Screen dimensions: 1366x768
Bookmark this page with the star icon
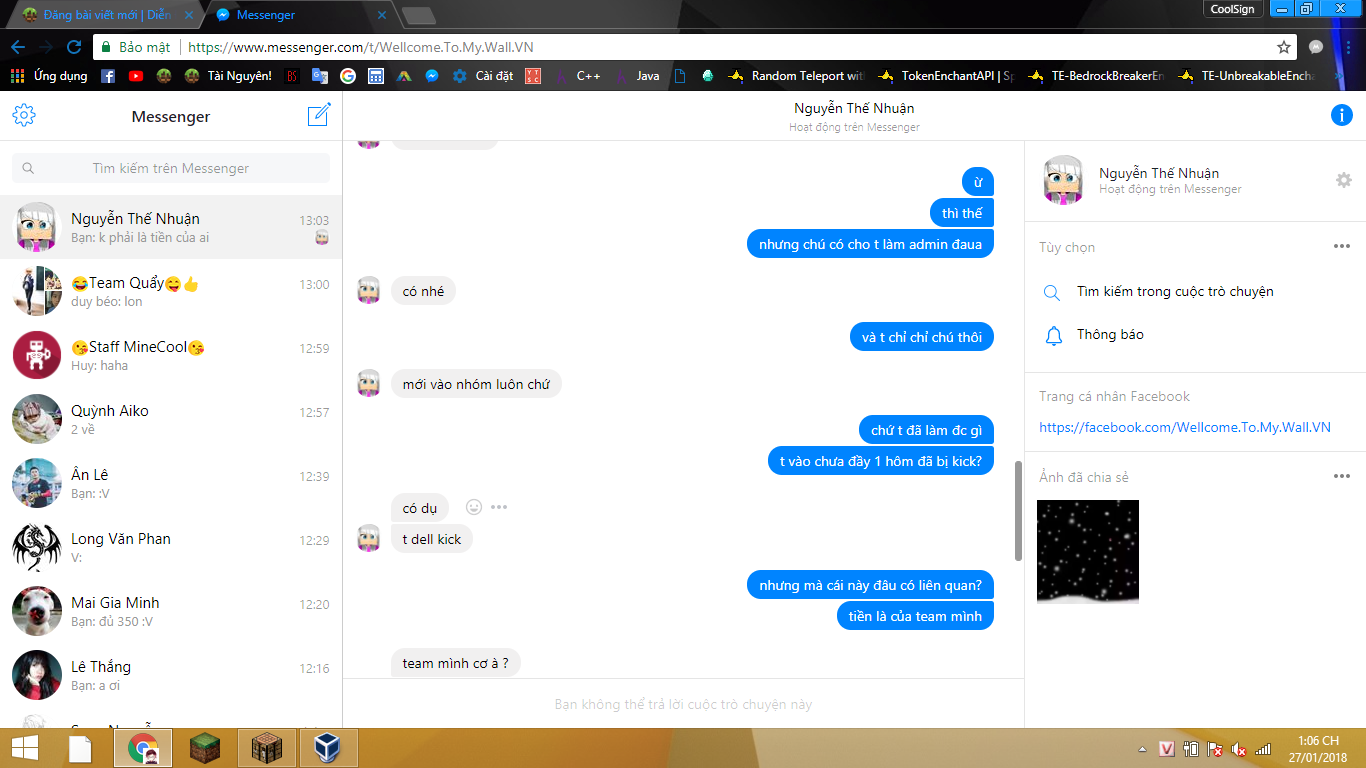tap(1284, 47)
